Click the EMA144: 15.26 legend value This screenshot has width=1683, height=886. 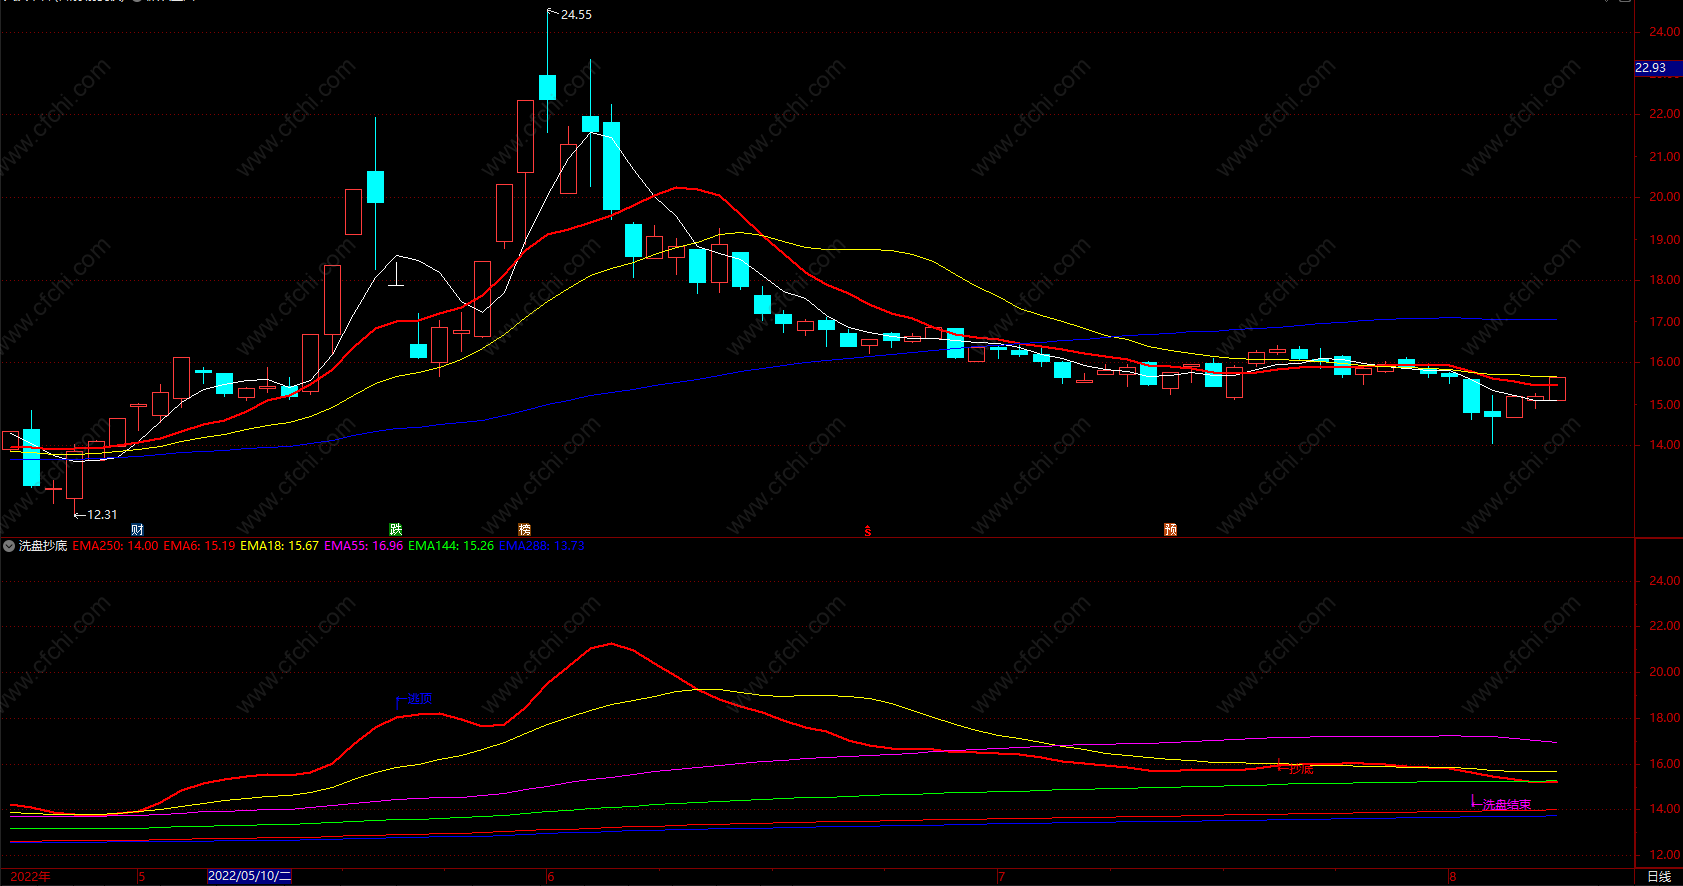coord(451,546)
